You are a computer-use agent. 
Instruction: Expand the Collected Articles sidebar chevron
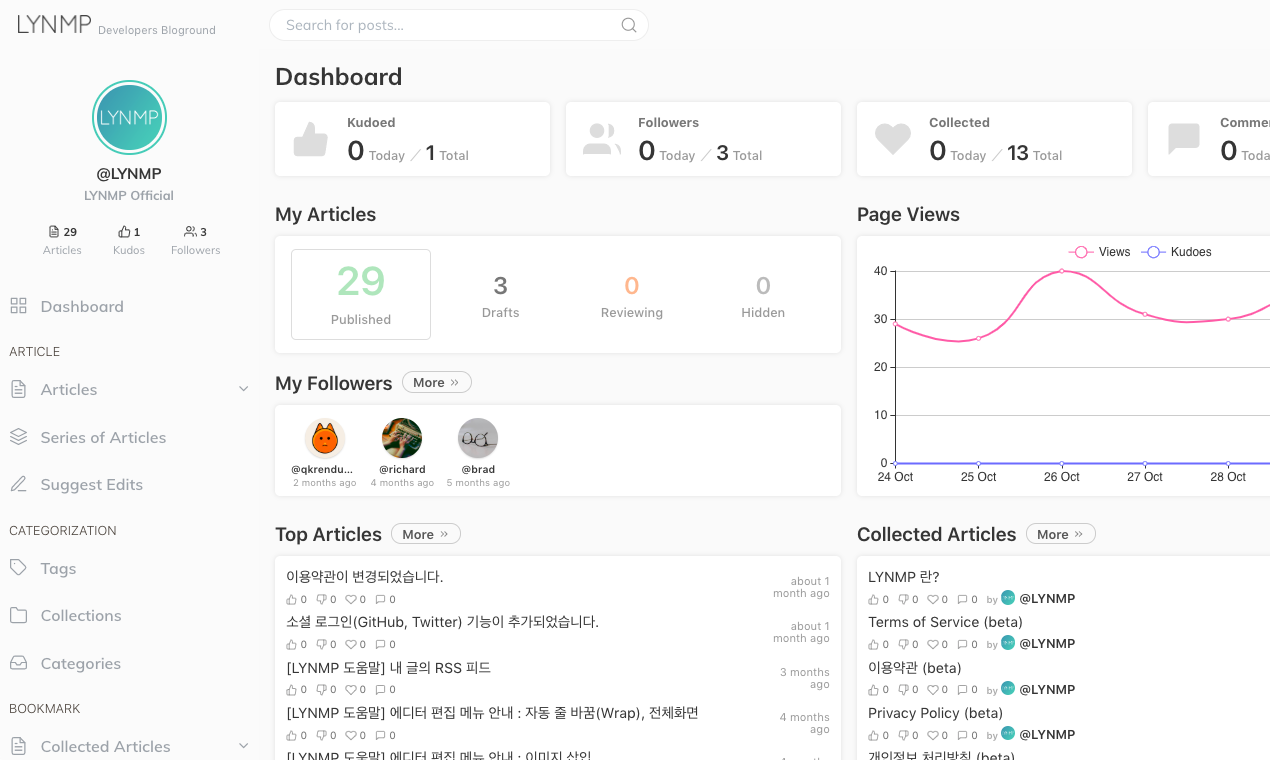(x=243, y=746)
